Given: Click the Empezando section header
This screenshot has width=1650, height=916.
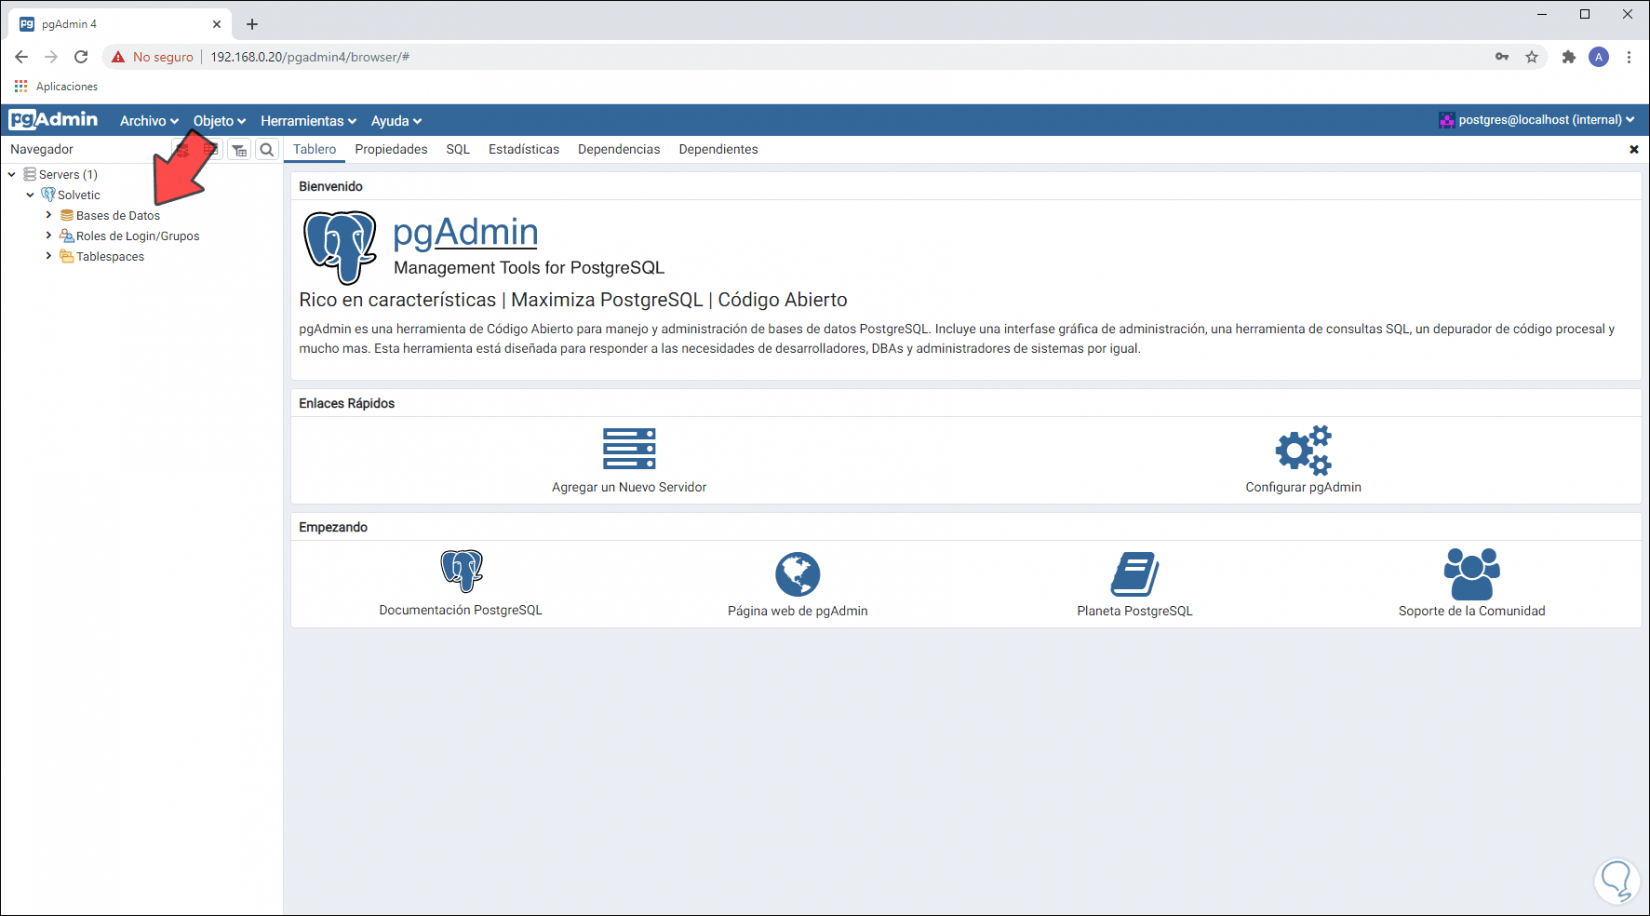Looking at the screenshot, I should pos(333,528).
